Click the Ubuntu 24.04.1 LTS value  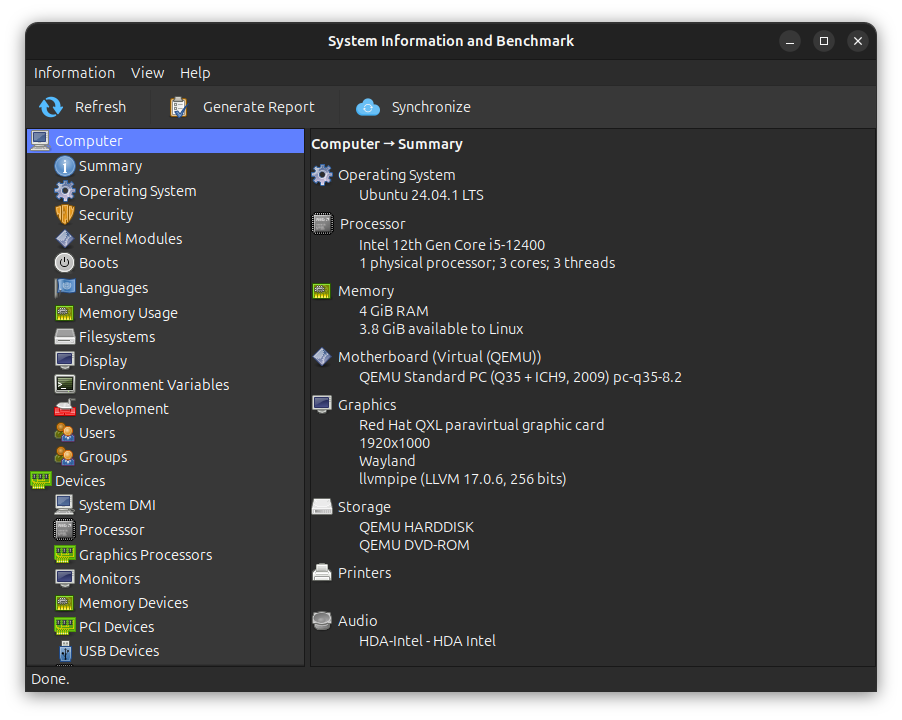[421, 195]
